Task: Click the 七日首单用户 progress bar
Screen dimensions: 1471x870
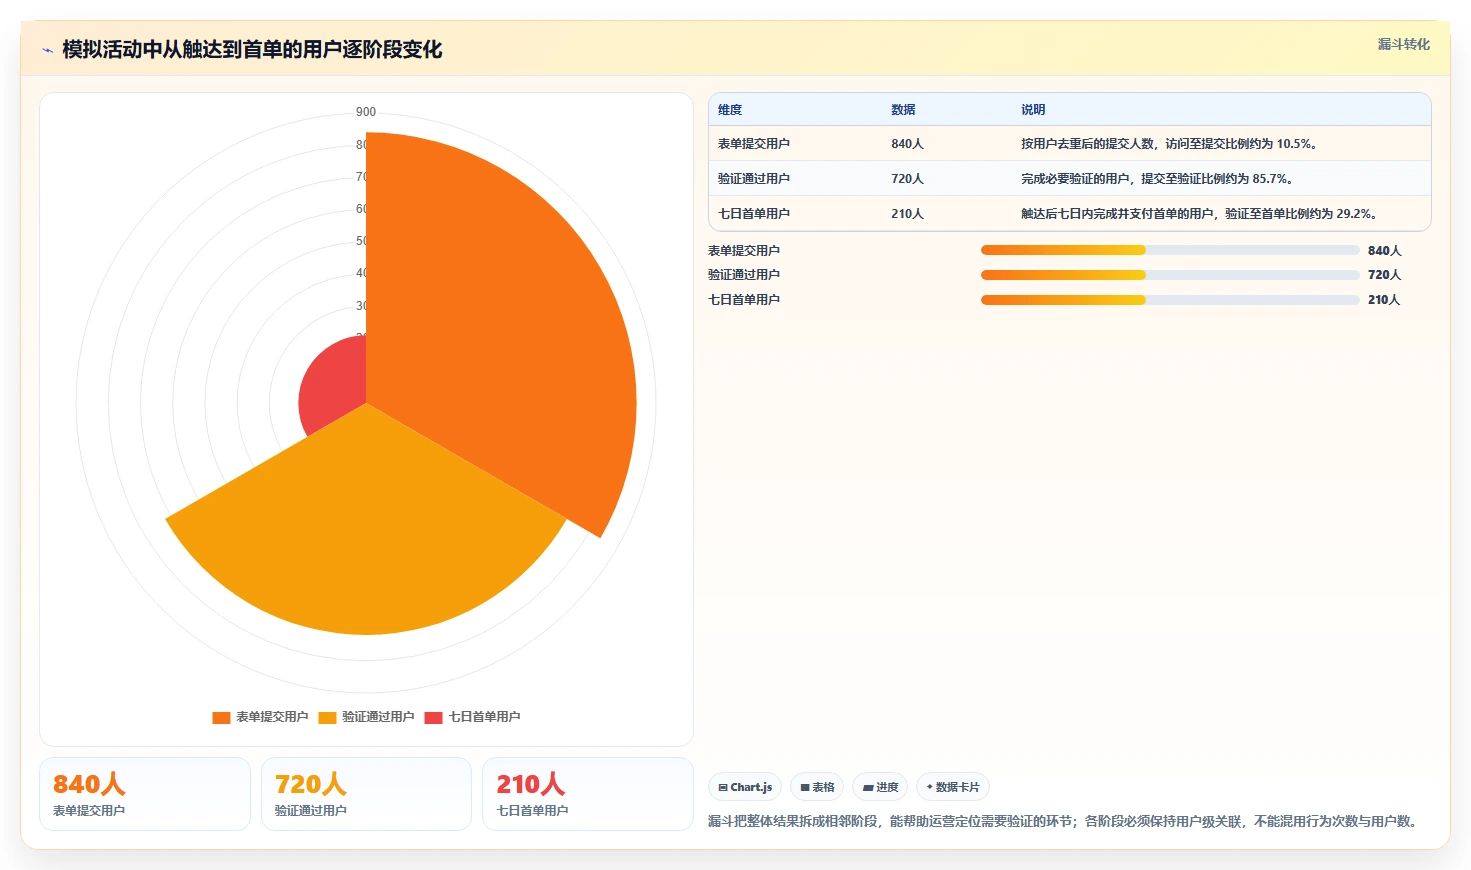Action: click(x=1170, y=300)
